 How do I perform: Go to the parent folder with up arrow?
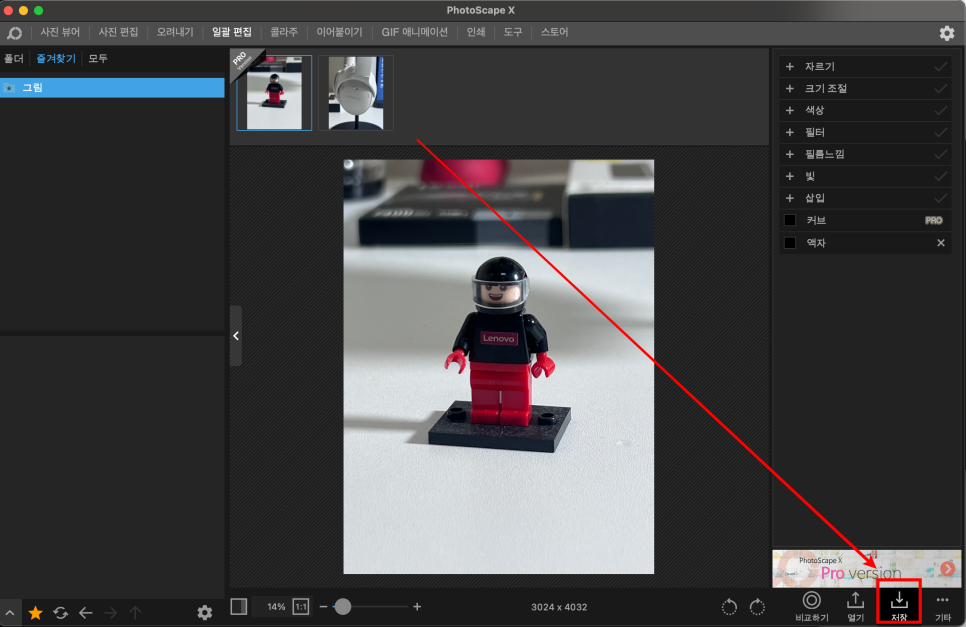[x=135, y=612]
